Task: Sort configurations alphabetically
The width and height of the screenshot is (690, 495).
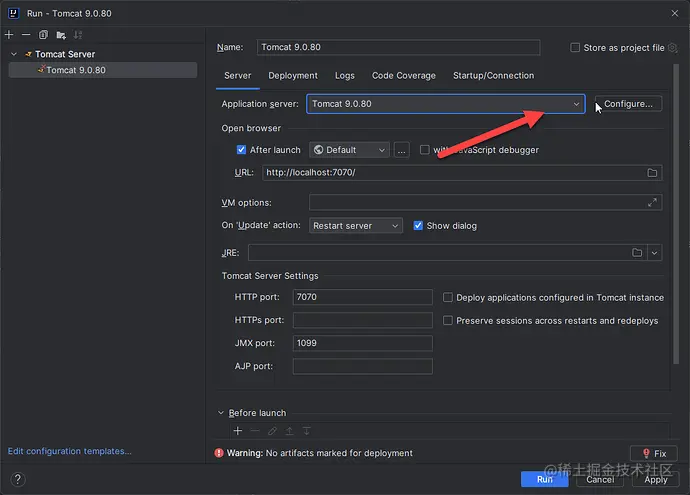Action: [x=78, y=35]
